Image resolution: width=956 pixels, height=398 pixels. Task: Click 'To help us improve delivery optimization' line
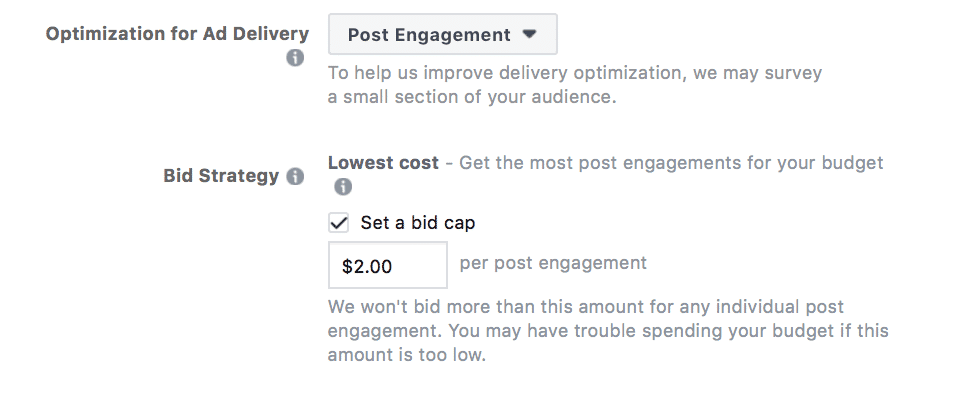point(575,73)
